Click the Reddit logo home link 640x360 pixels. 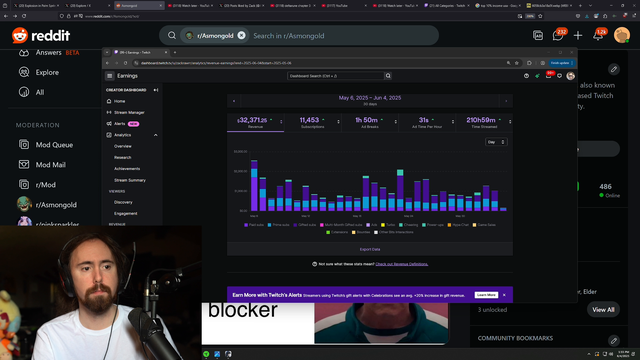click(41, 36)
